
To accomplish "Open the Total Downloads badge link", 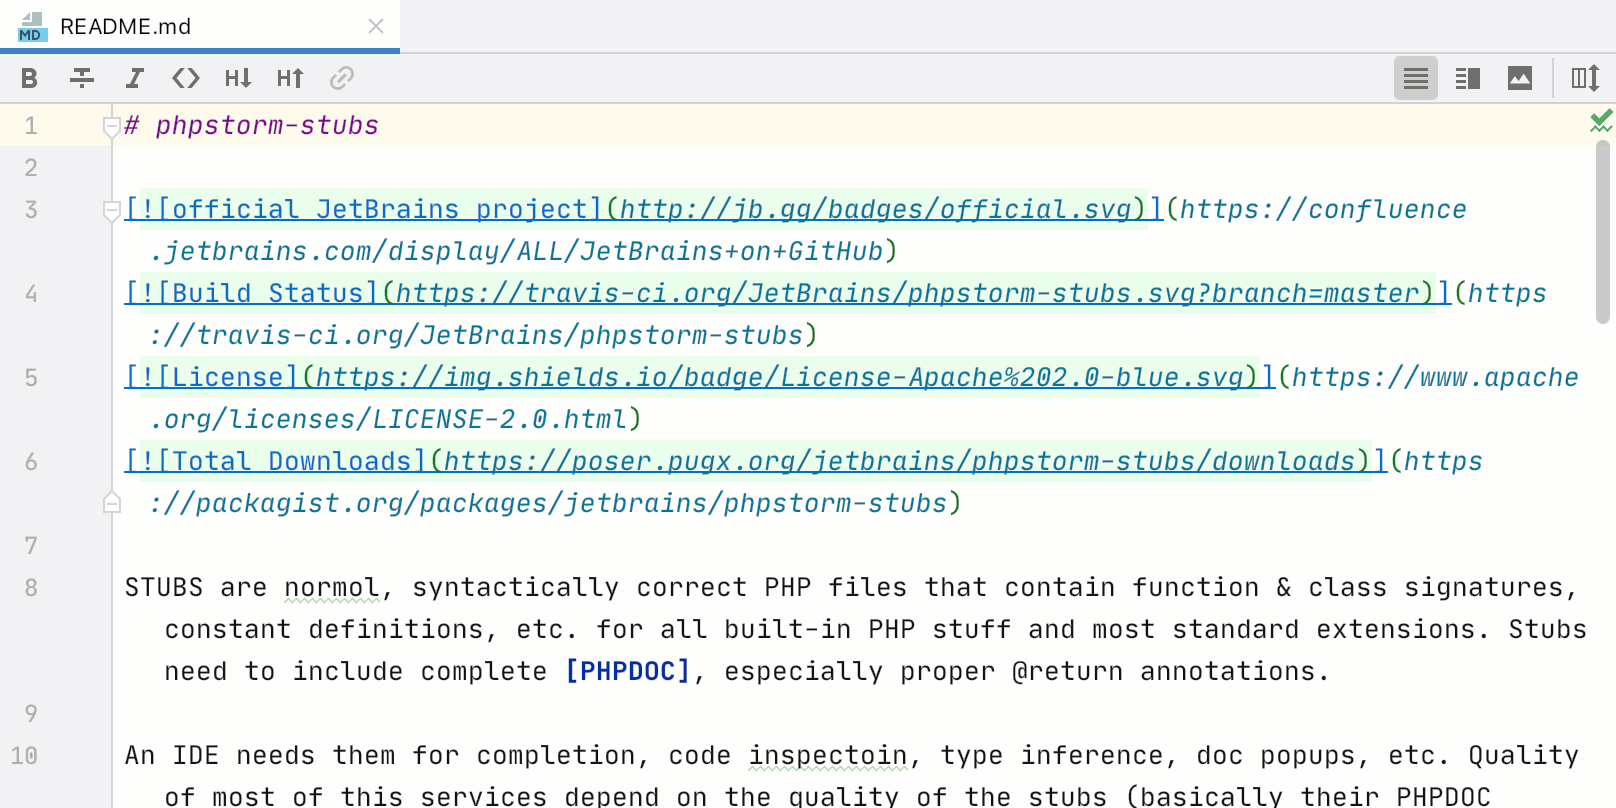I will coord(756,461).
